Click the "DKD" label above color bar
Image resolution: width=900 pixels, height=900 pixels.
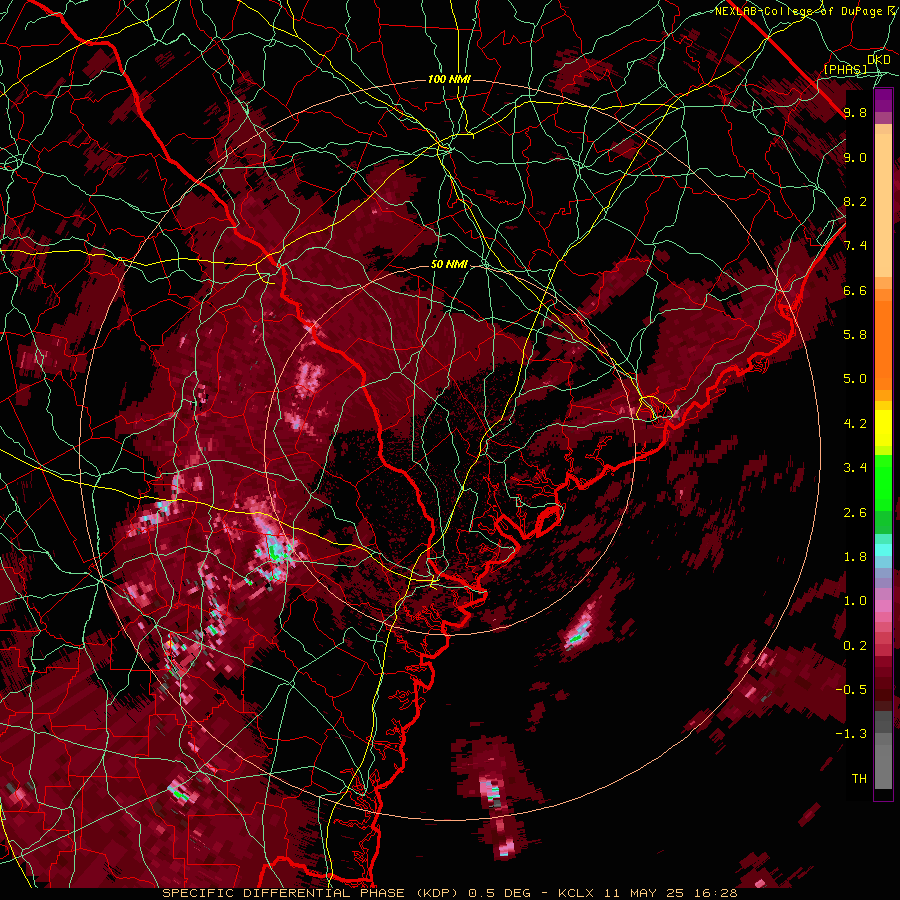[x=879, y=59]
